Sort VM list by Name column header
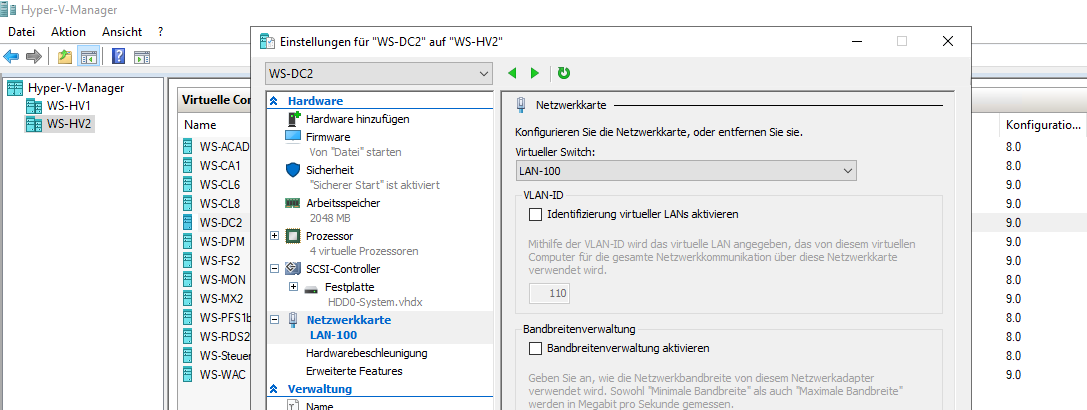Image resolution: width=1087 pixels, height=410 pixels. click(x=200, y=125)
